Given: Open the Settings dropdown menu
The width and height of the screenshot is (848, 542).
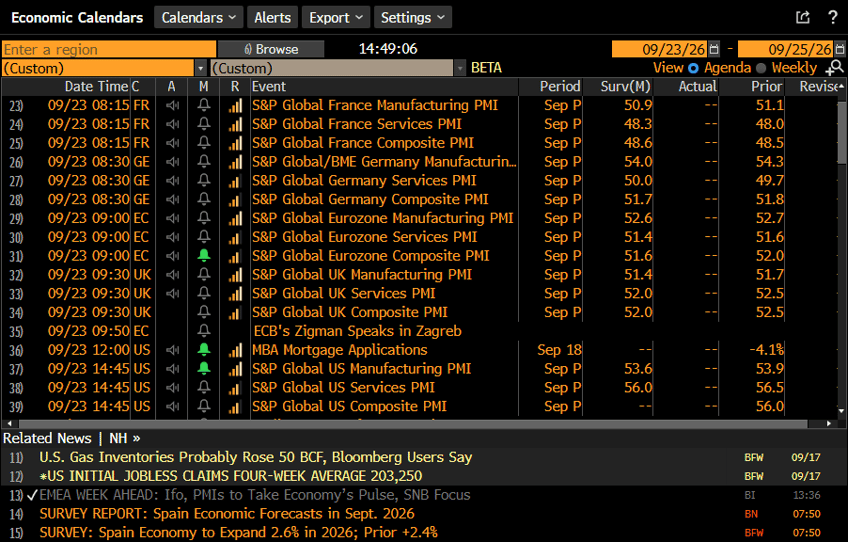Looking at the screenshot, I should pos(413,17).
